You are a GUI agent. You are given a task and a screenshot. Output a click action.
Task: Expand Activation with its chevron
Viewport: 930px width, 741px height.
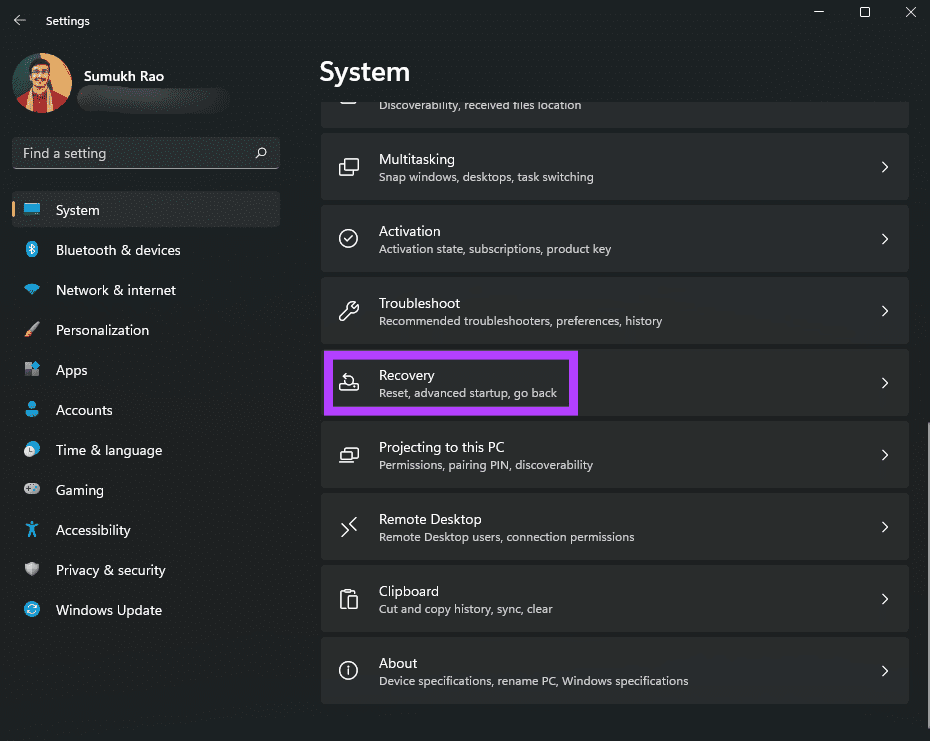pos(884,239)
